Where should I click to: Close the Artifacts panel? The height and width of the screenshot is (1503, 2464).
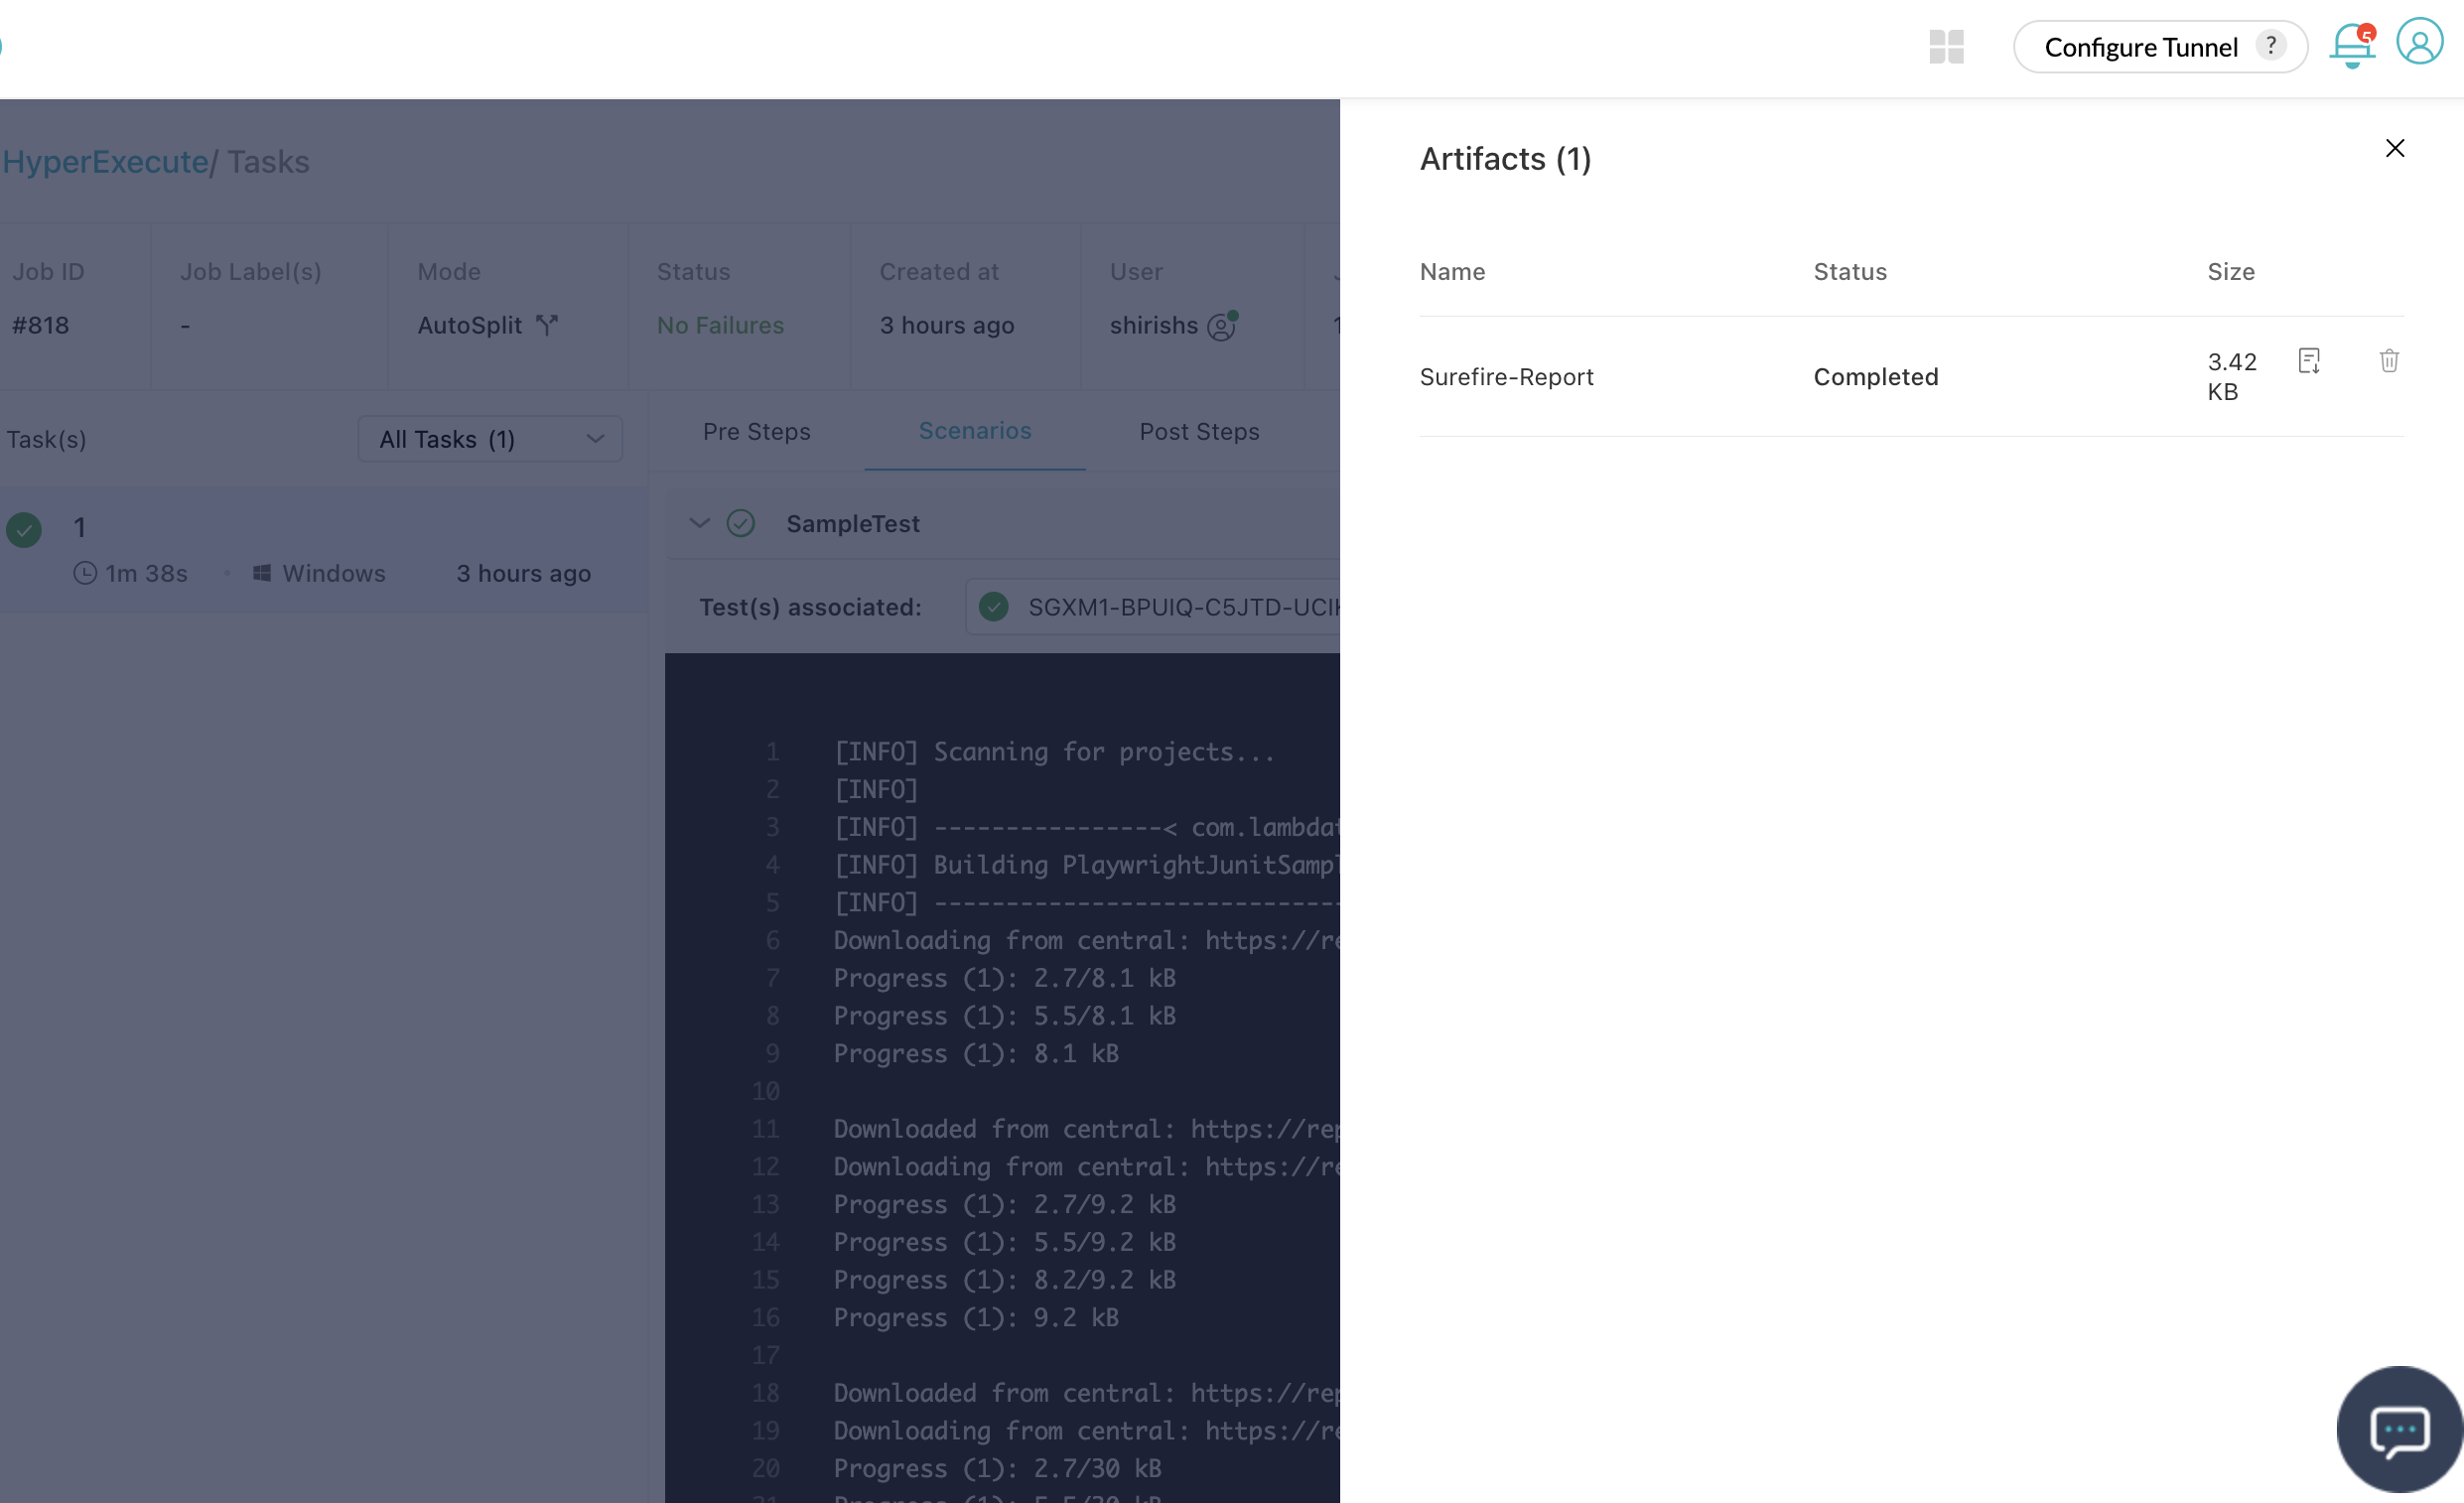(2394, 148)
